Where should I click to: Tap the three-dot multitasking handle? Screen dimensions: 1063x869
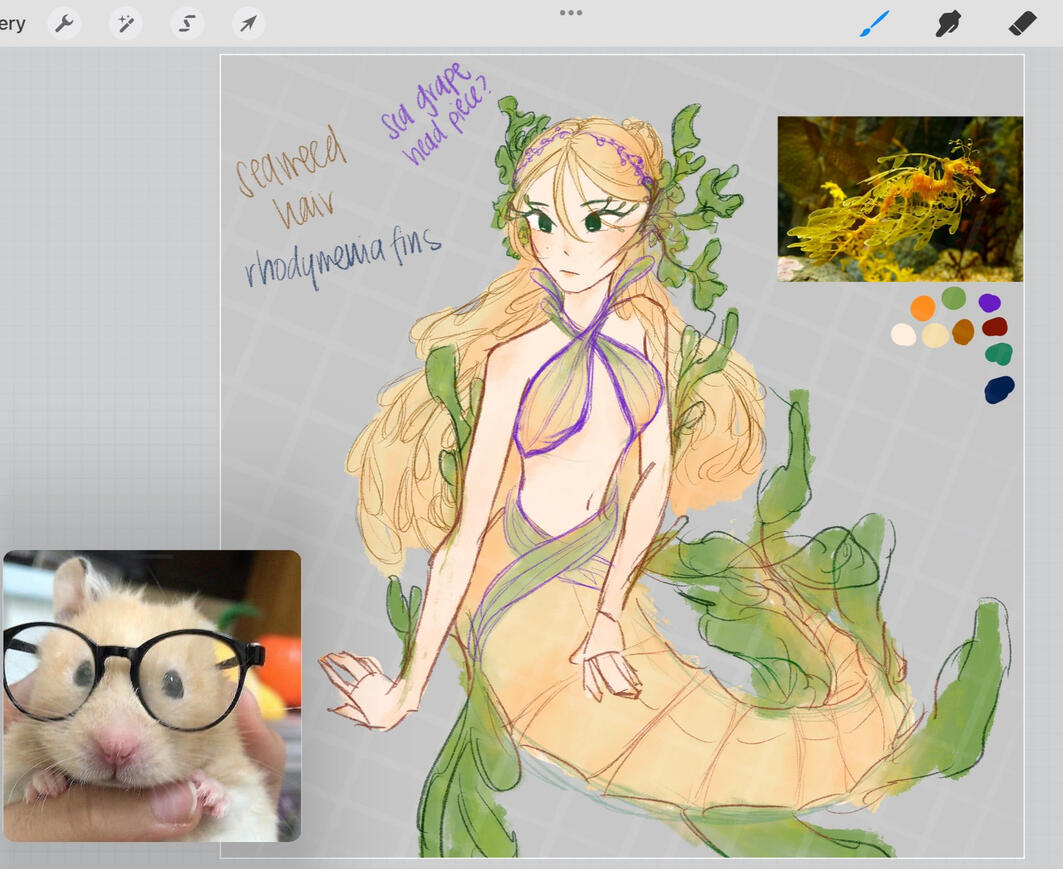[x=571, y=12]
